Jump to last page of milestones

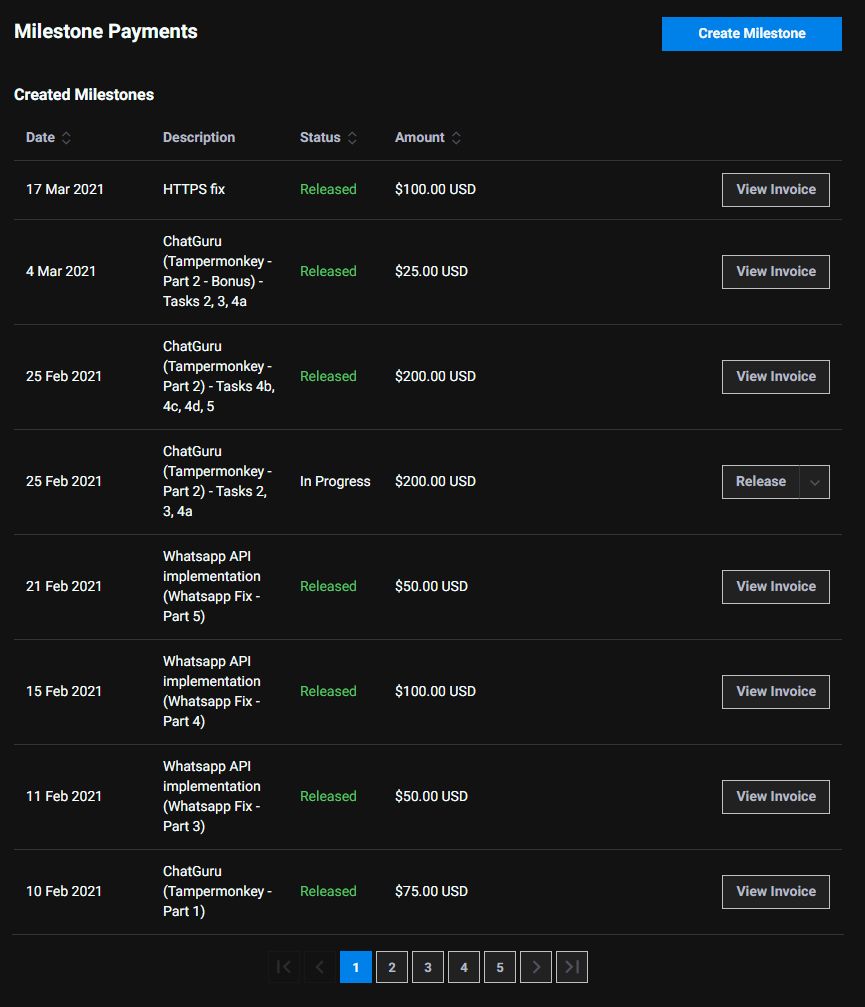click(572, 967)
